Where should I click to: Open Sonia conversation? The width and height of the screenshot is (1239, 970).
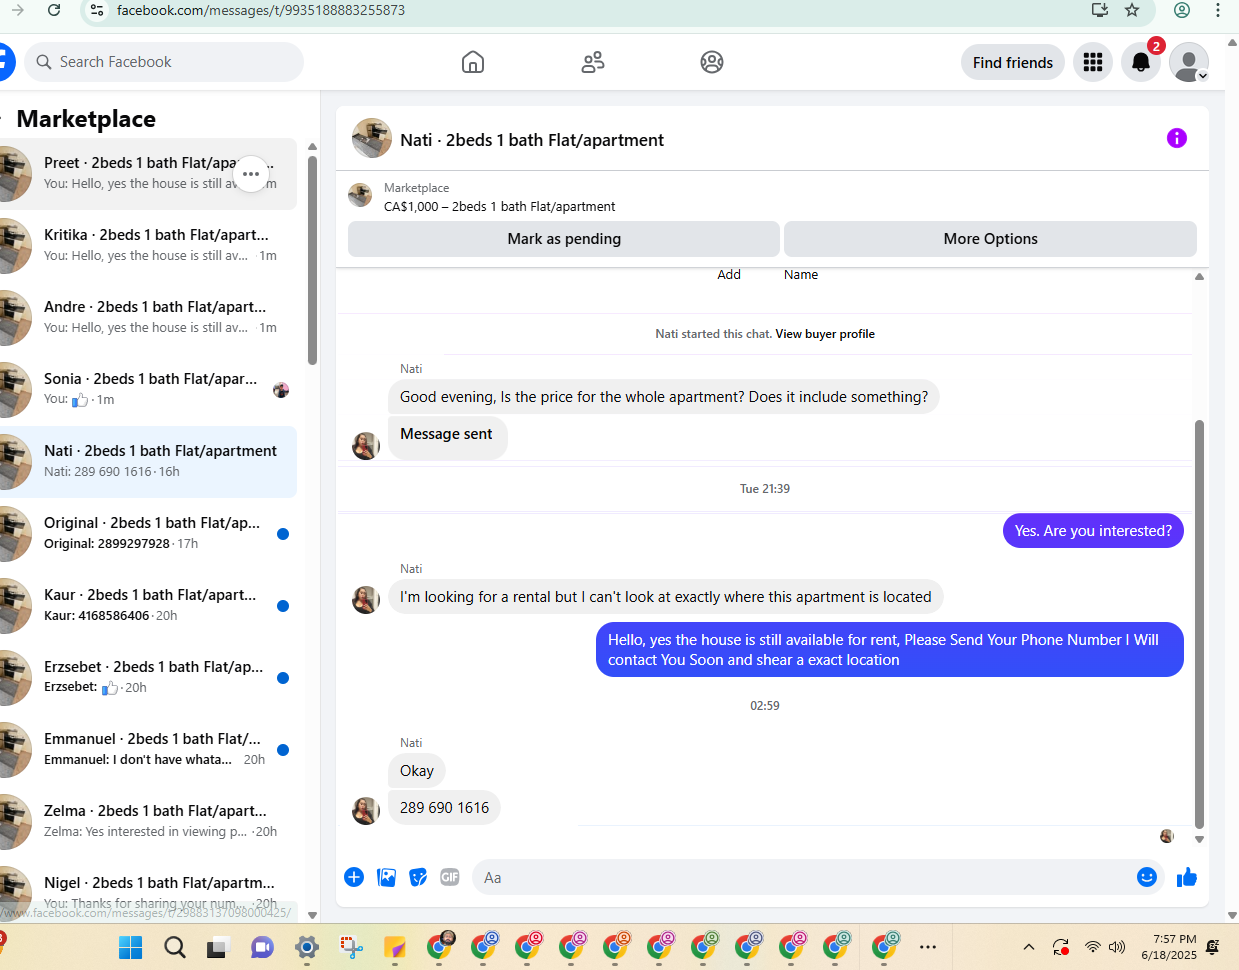(x=148, y=390)
